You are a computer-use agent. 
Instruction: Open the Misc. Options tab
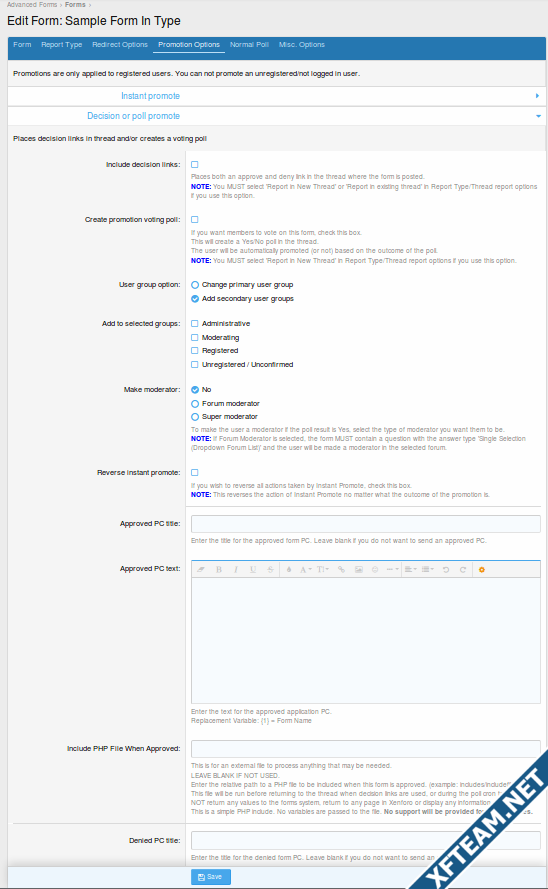pos(301,44)
